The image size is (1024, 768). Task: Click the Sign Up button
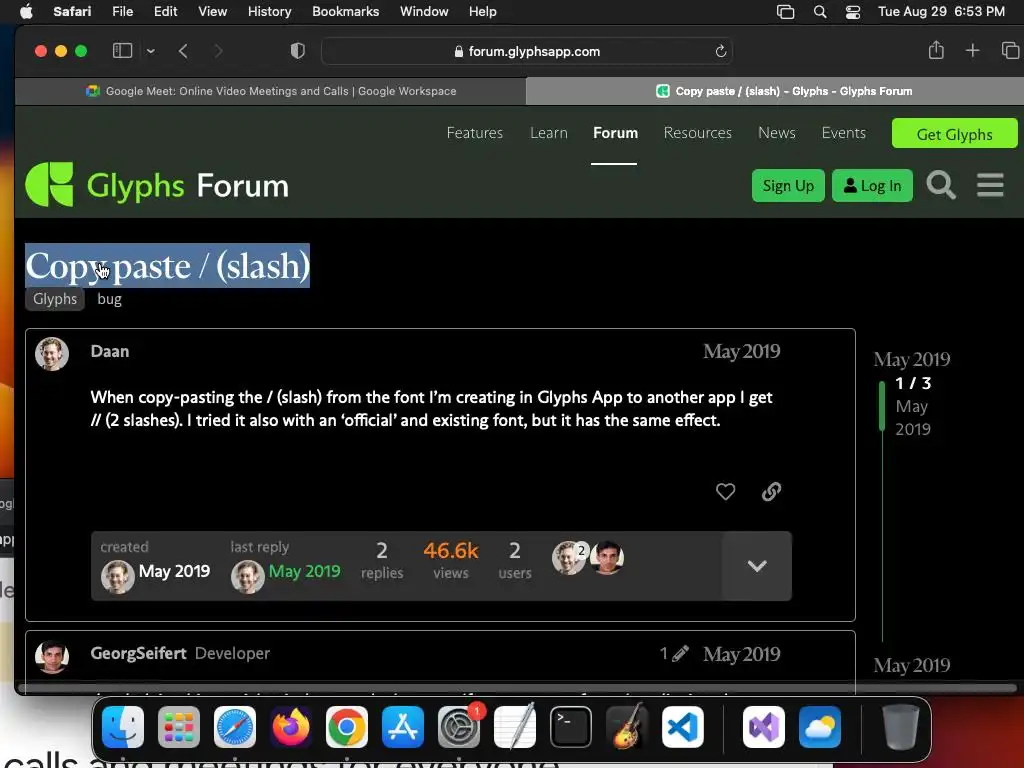pos(788,185)
